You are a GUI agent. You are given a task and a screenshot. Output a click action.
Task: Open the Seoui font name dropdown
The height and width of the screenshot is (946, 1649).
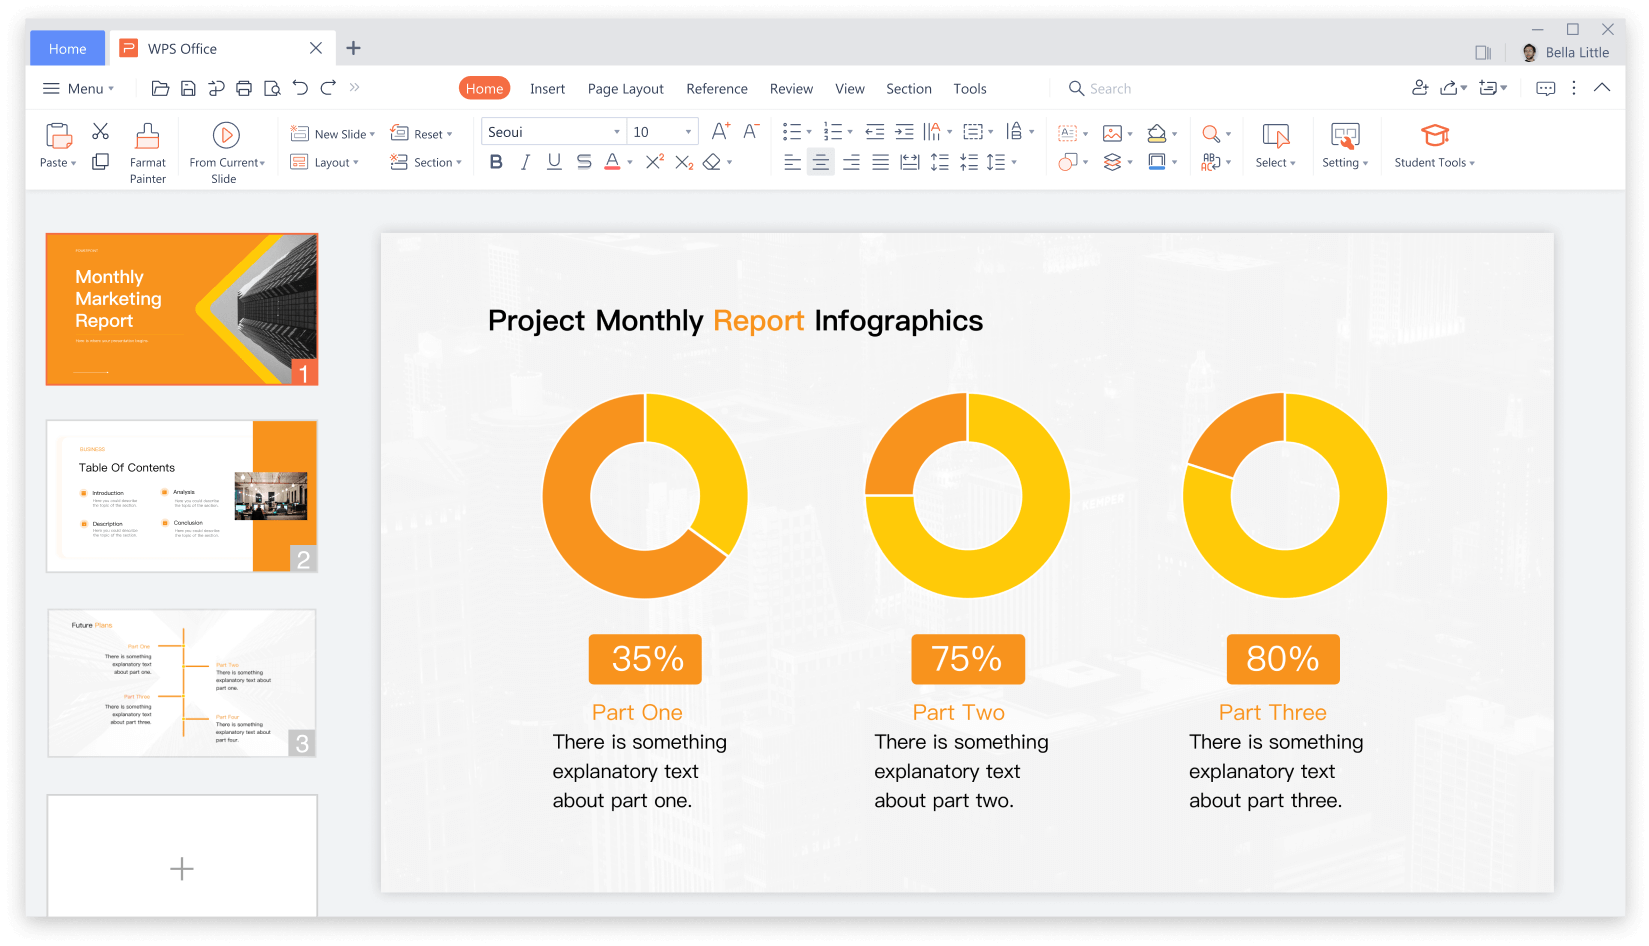(617, 131)
